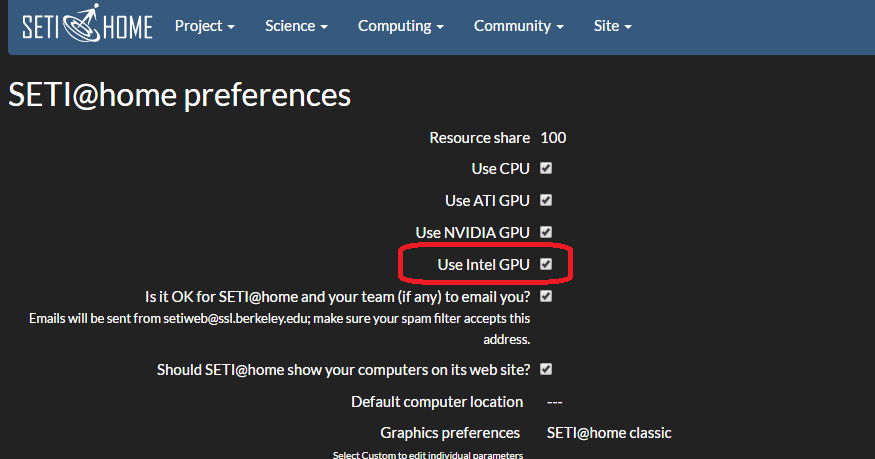Screen dimensions: 875x459
Task: Click the Default computer location value
Action: click(x=554, y=402)
